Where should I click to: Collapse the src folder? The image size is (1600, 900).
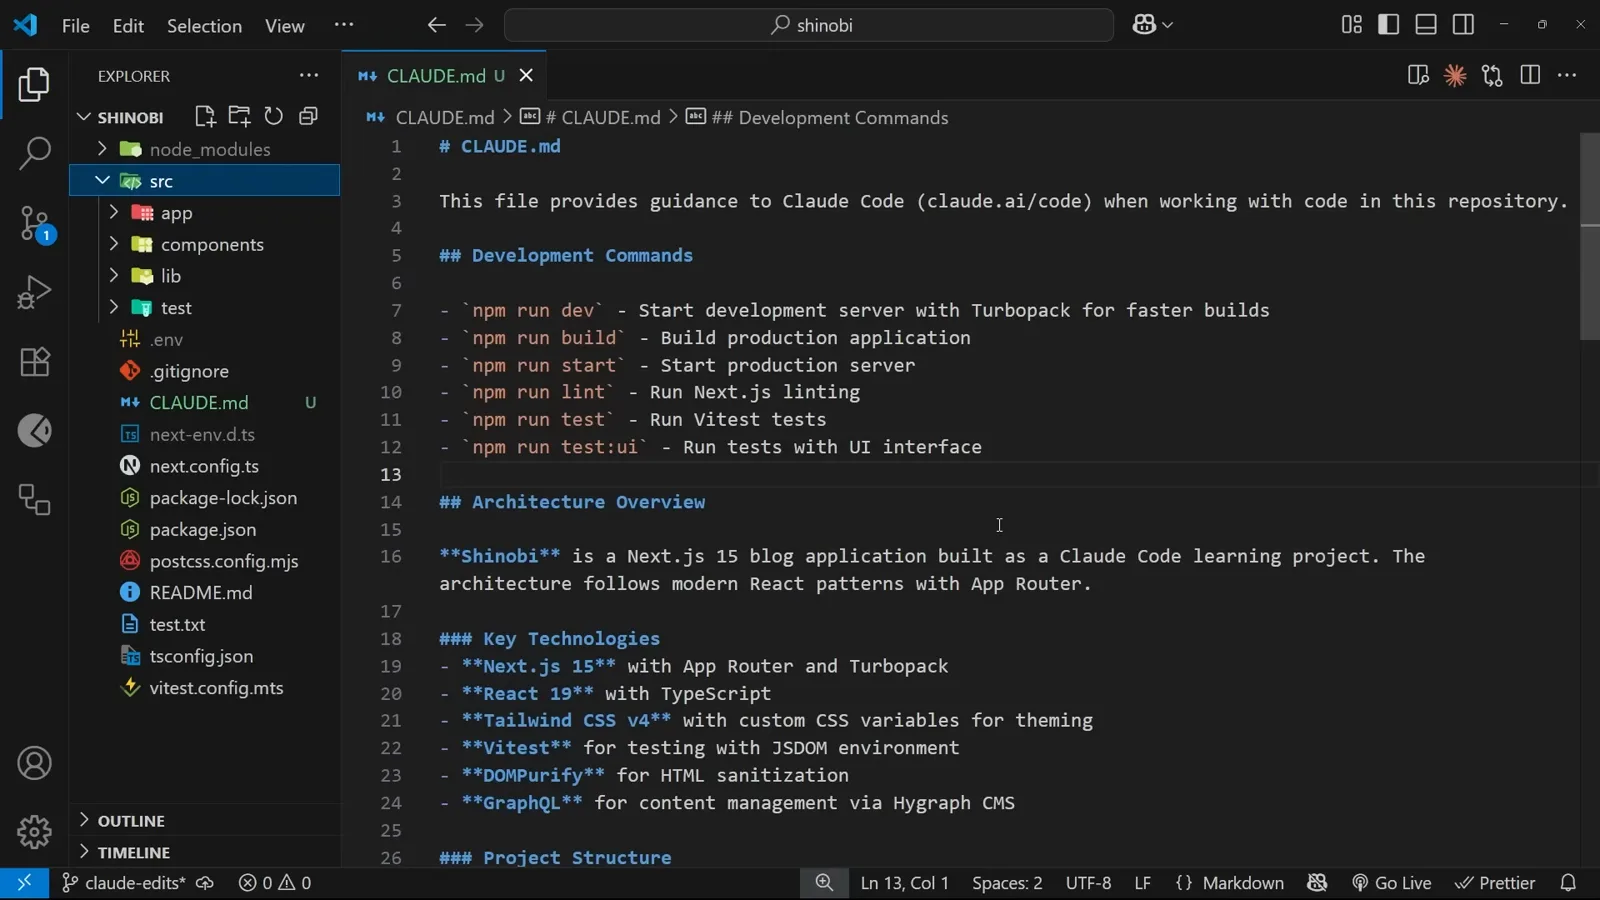[102, 181]
